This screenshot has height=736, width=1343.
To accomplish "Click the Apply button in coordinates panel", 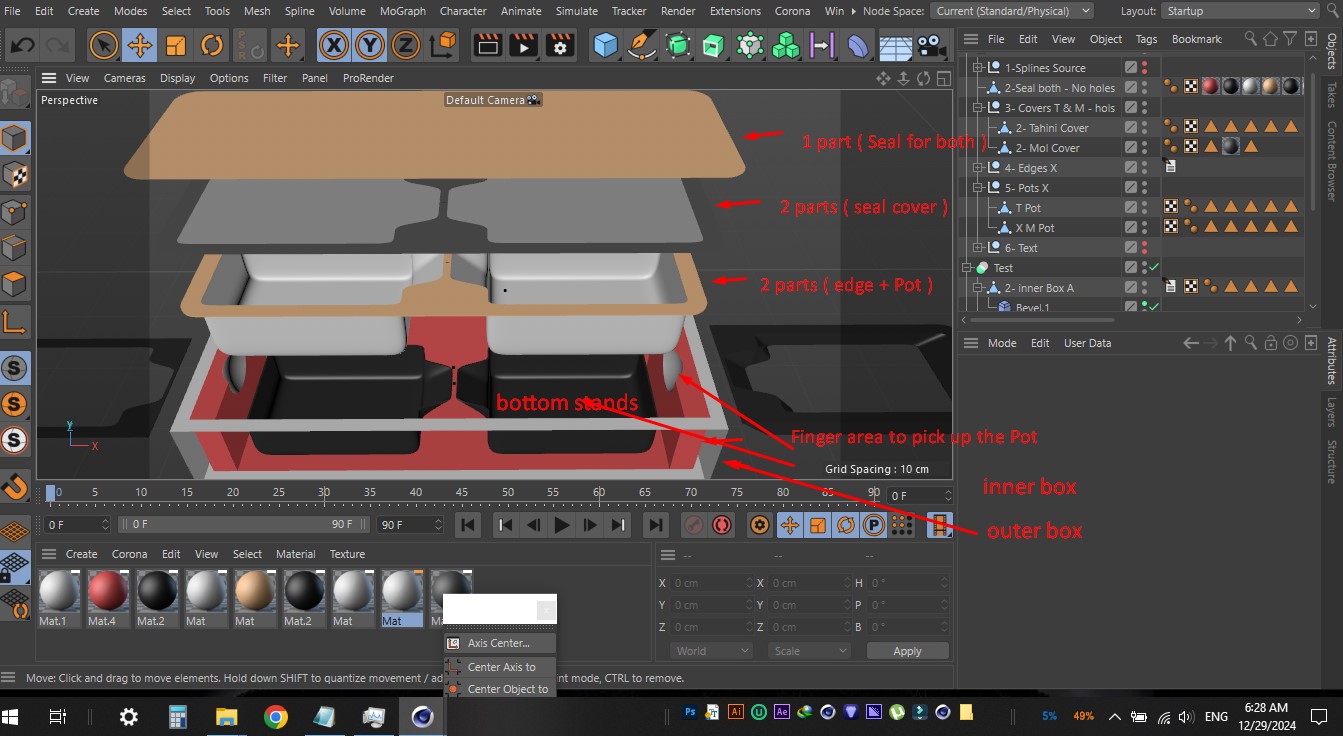I will (x=906, y=651).
